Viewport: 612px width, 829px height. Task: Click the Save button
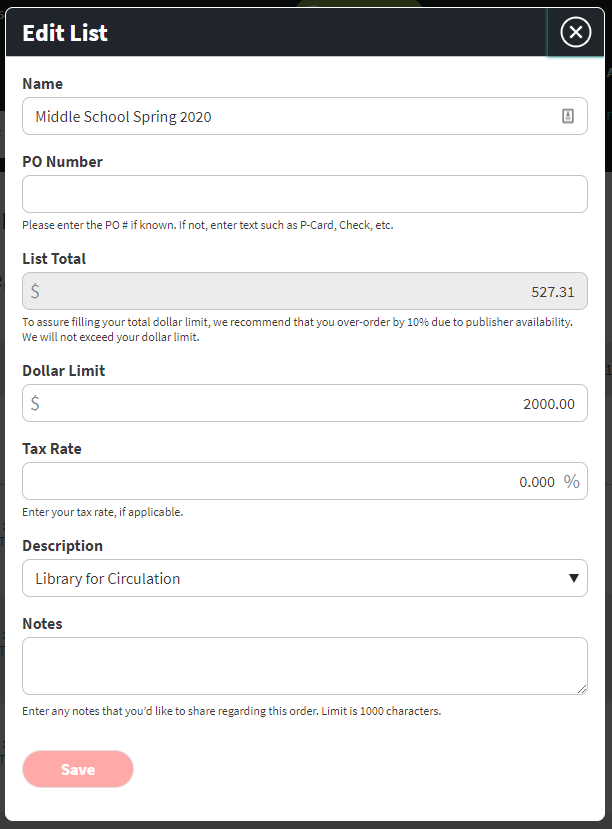coord(77,769)
